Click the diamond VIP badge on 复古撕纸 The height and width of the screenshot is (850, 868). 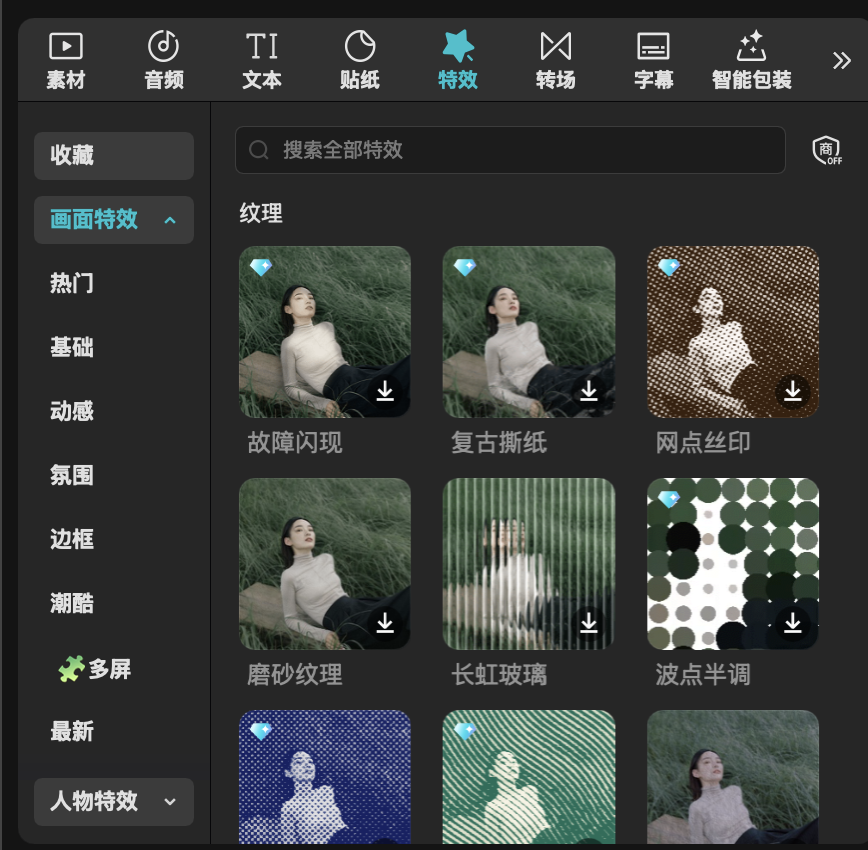click(465, 267)
